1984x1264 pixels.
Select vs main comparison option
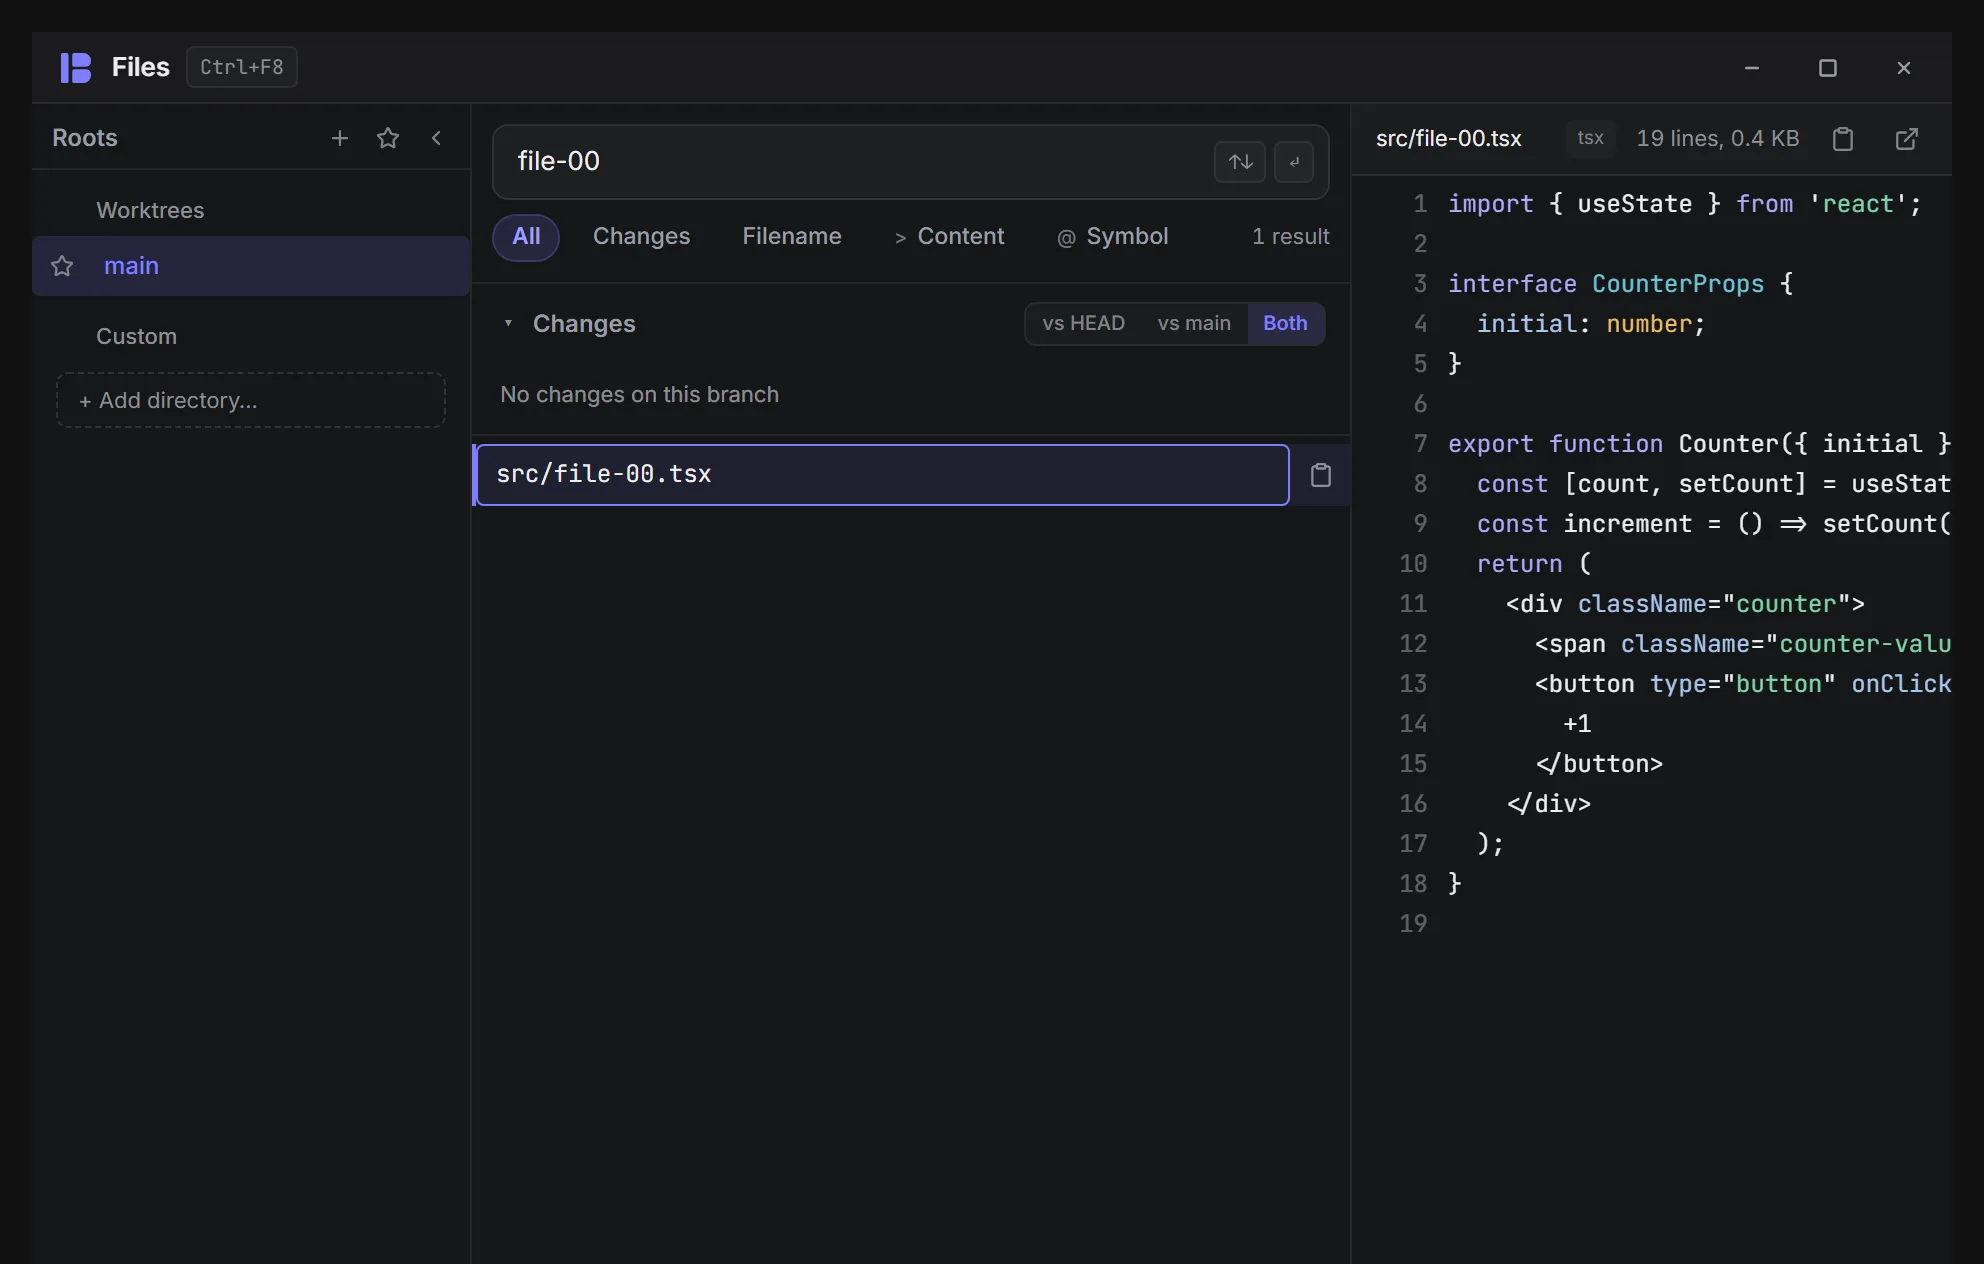click(x=1194, y=324)
